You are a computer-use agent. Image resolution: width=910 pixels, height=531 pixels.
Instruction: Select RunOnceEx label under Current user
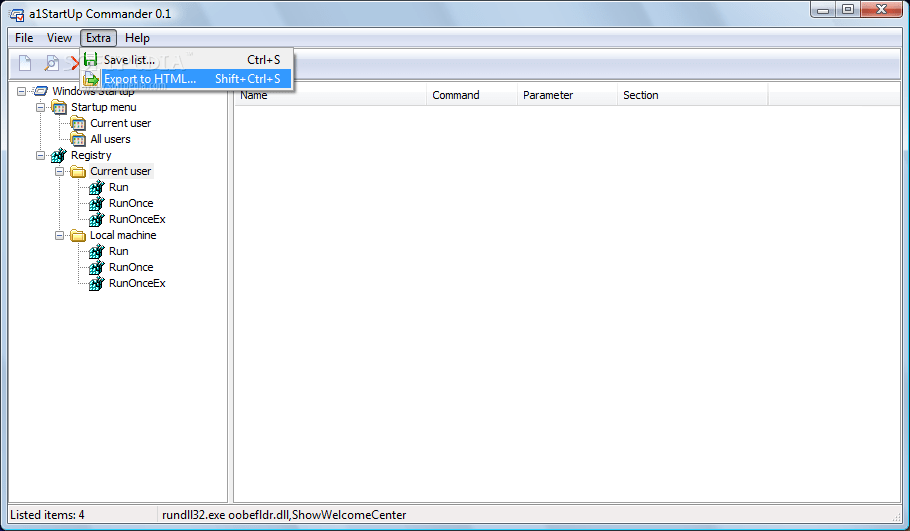pos(138,219)
